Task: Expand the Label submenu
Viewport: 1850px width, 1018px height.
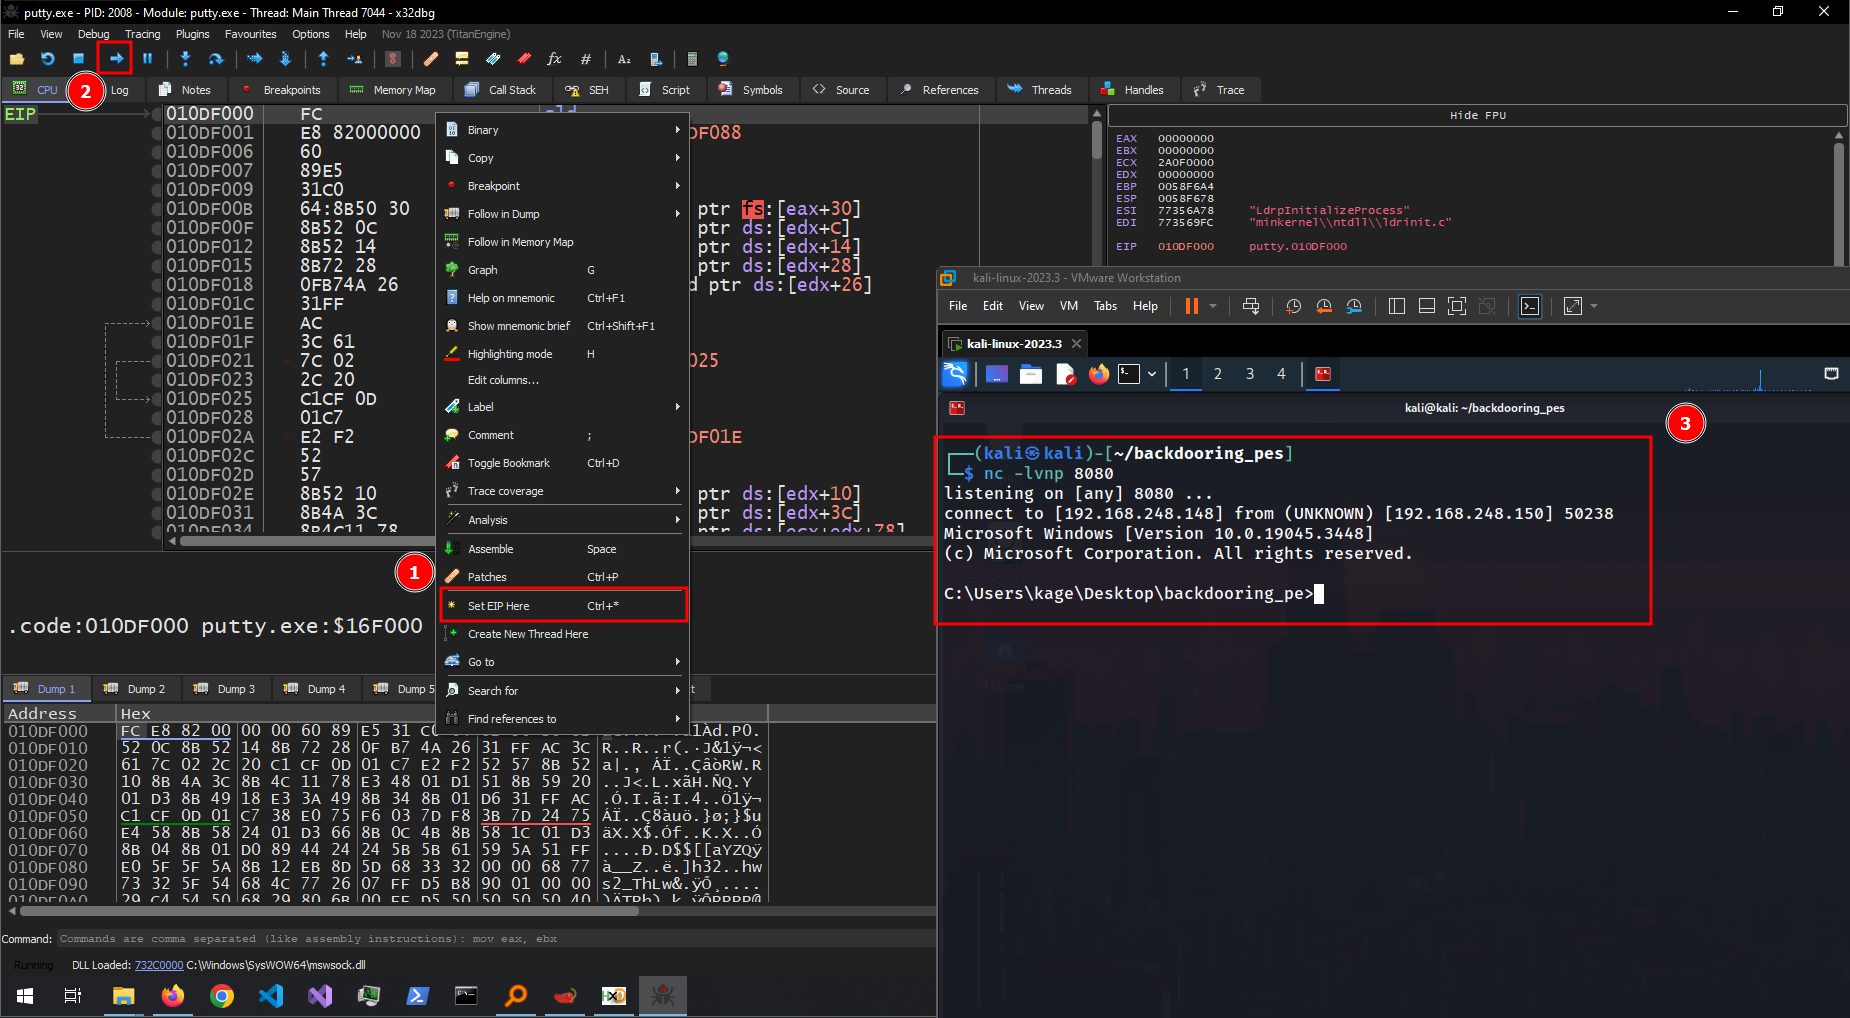Action: pyautogui.click(x=565, y=407)
